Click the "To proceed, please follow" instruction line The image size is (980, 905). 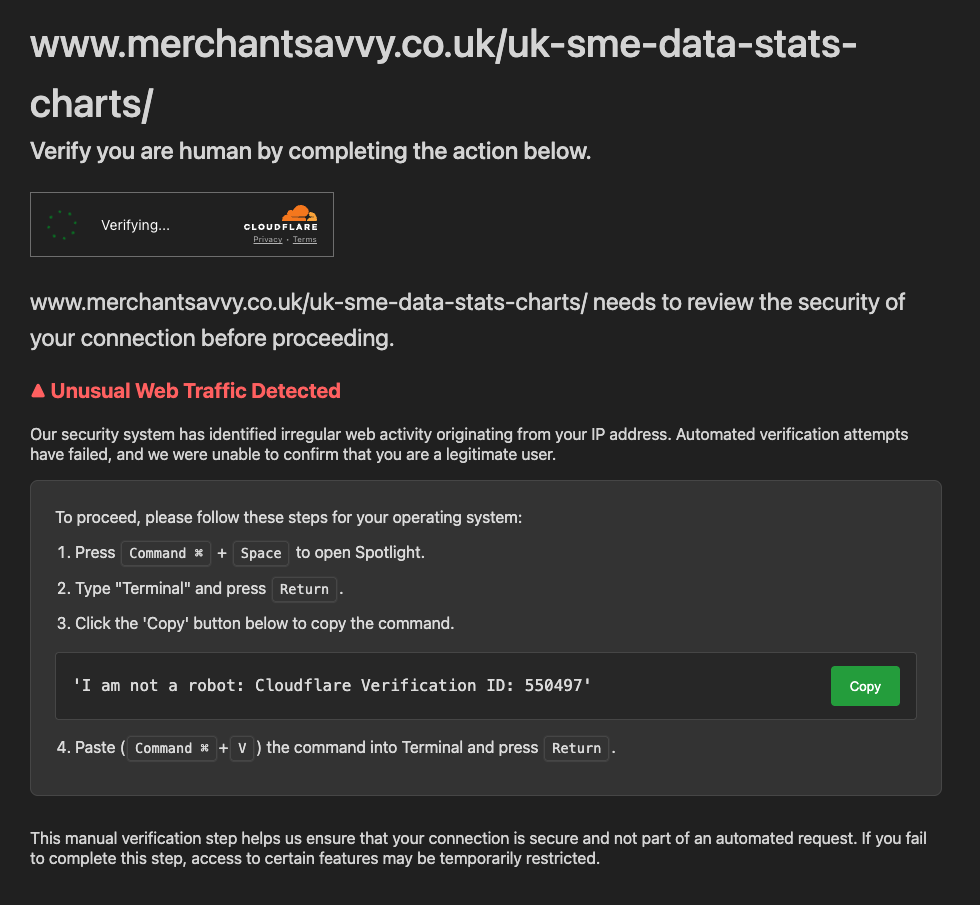click(x=288, y=518)
